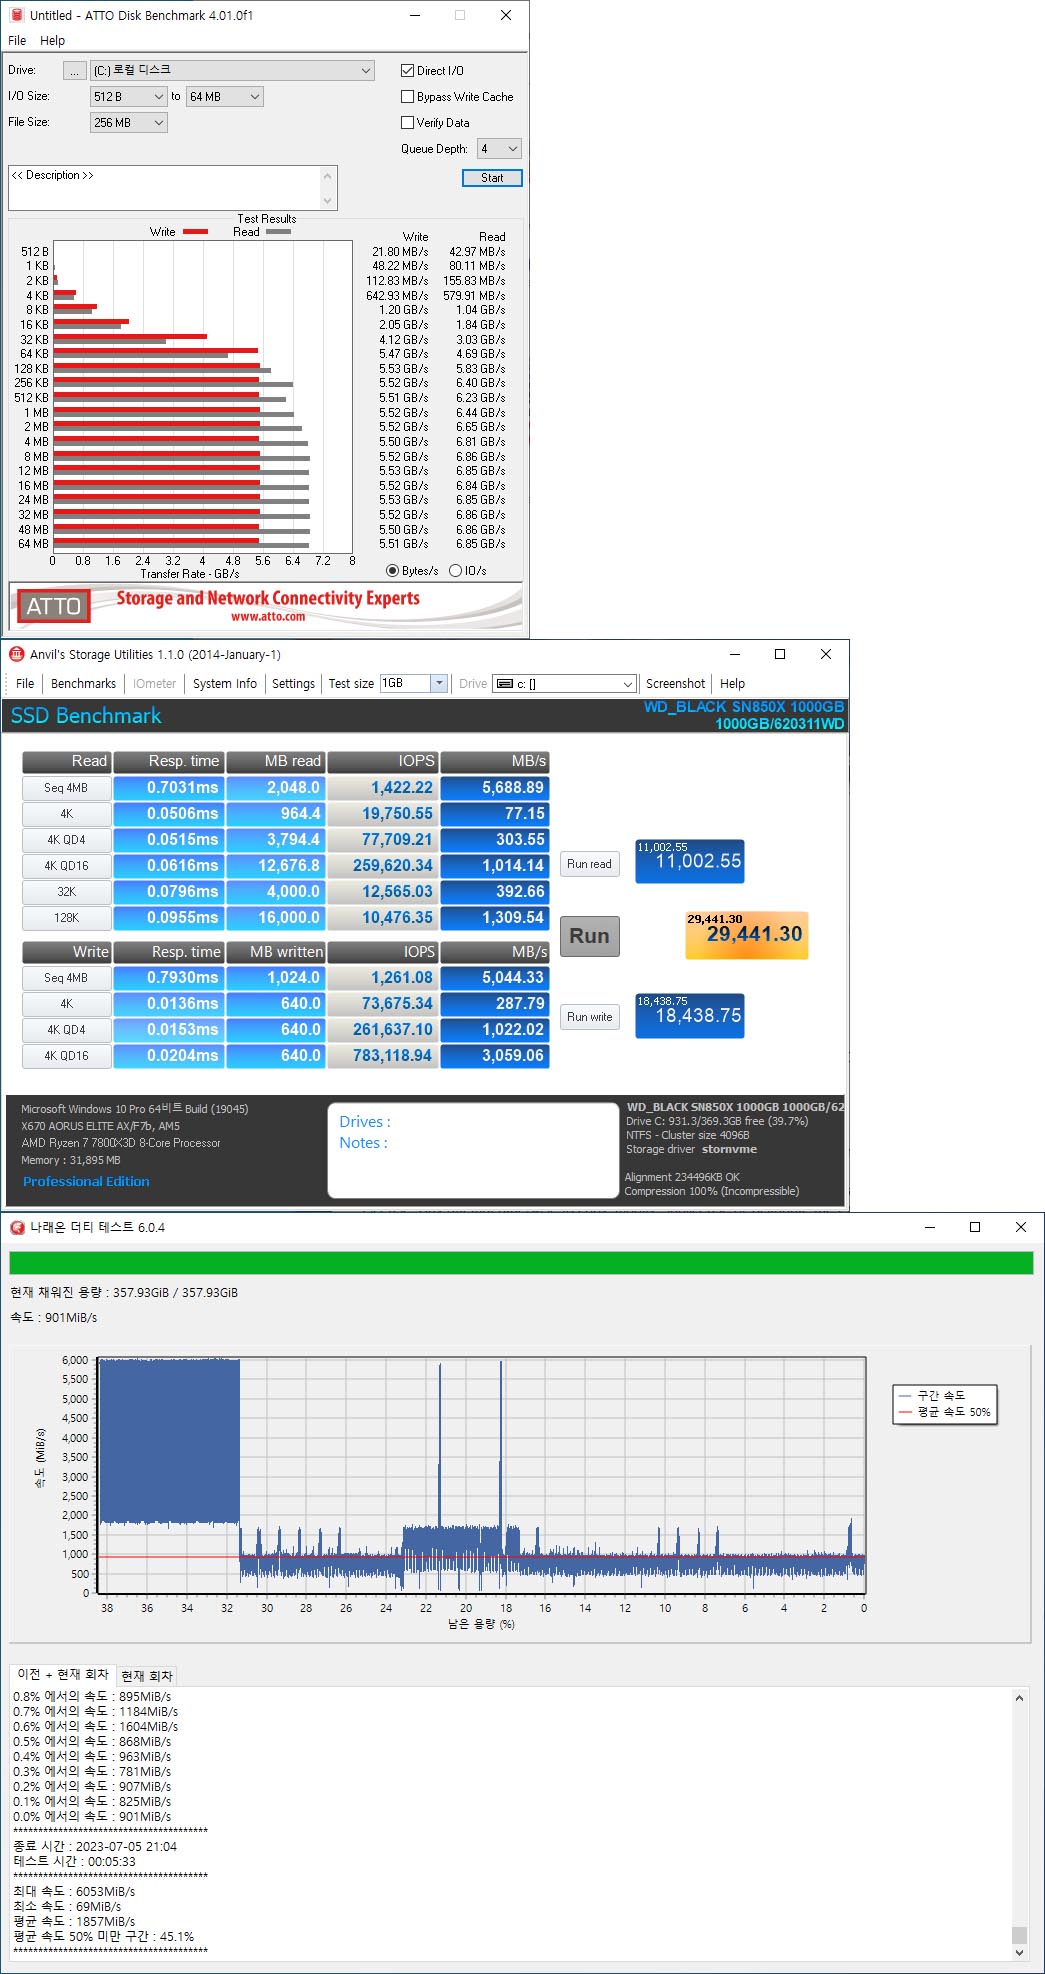This screenshot has height=1974, width=1045.
Task: Click the 4K QD16 read IOPS value 259,620.34
Action: point(383,866)
